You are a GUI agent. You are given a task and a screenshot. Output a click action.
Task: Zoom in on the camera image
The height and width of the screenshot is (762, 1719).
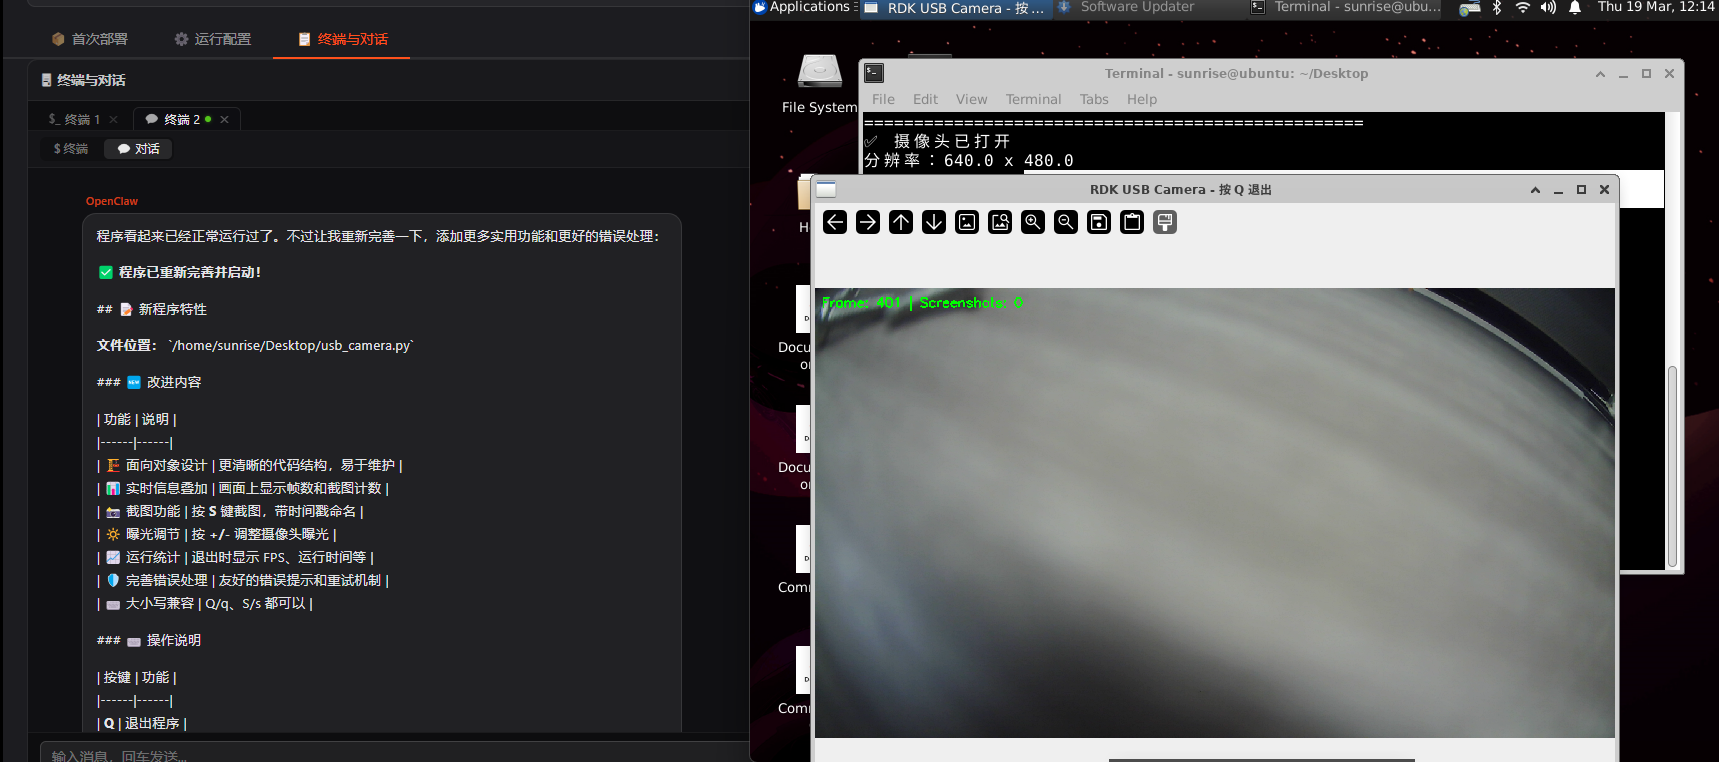tap(1033, 222)
